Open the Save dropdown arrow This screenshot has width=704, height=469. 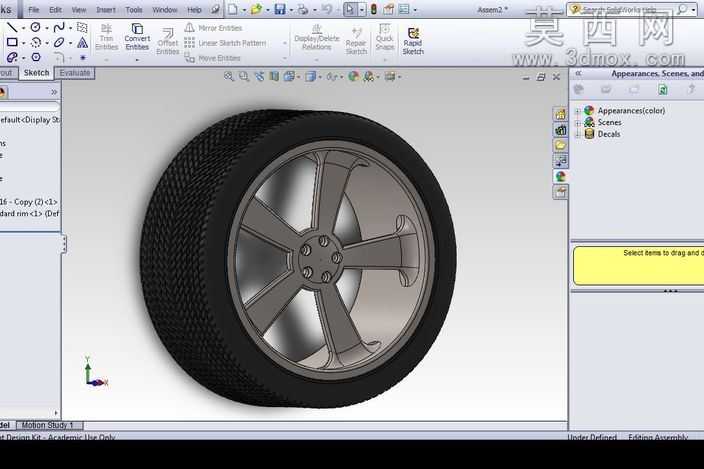coord(291,9)
